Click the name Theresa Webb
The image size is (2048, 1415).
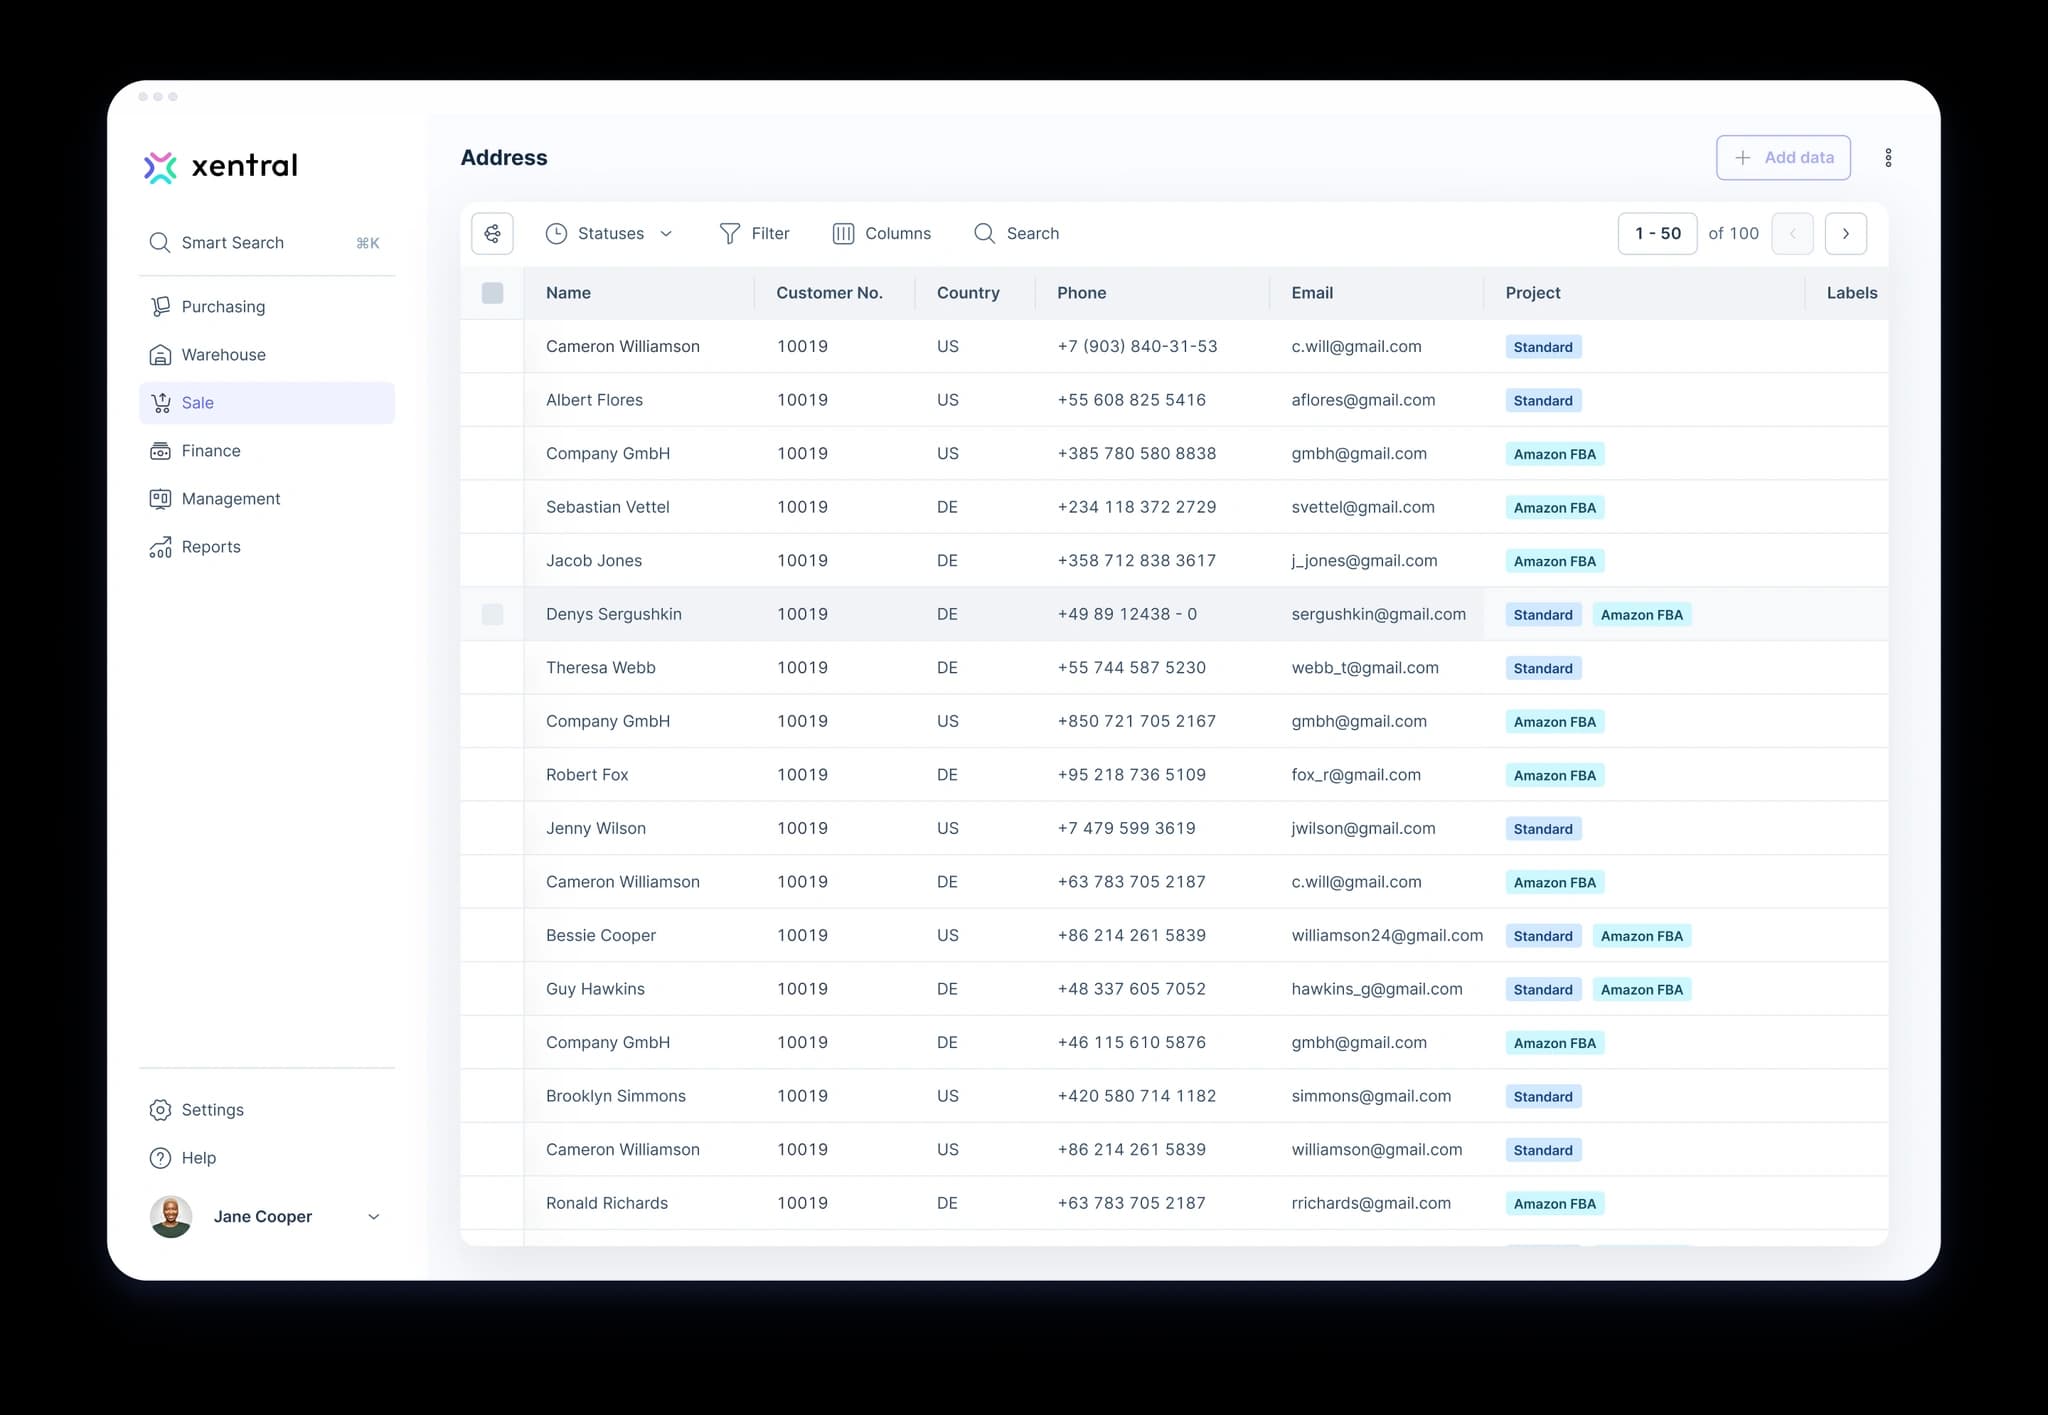pos(601,668)
